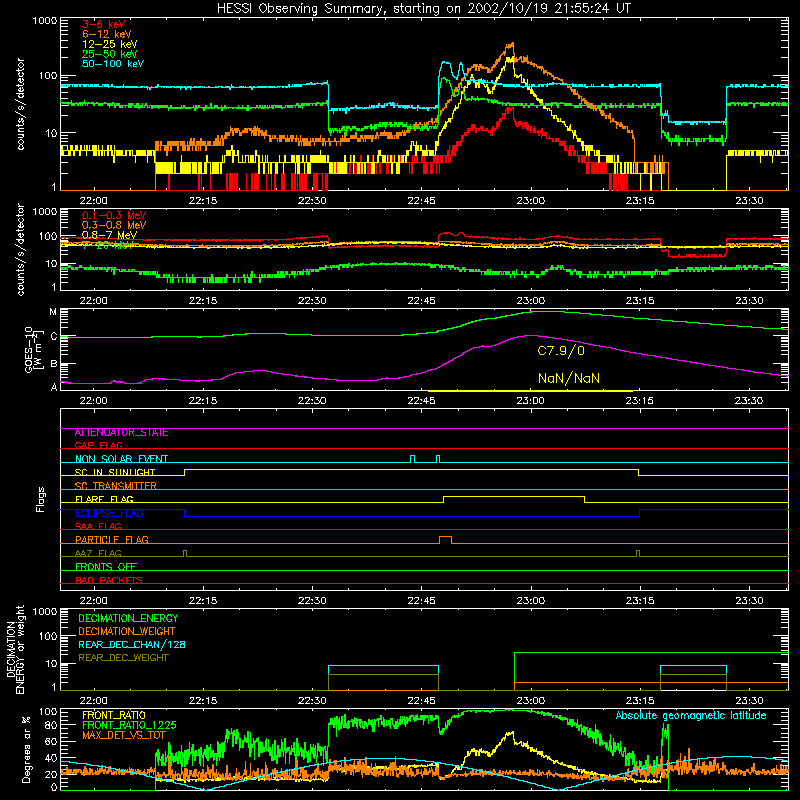800x800 pixels.
Task: Click the NaN/NaN annotation in GOES panel
Action: click(x=568, y=378)
